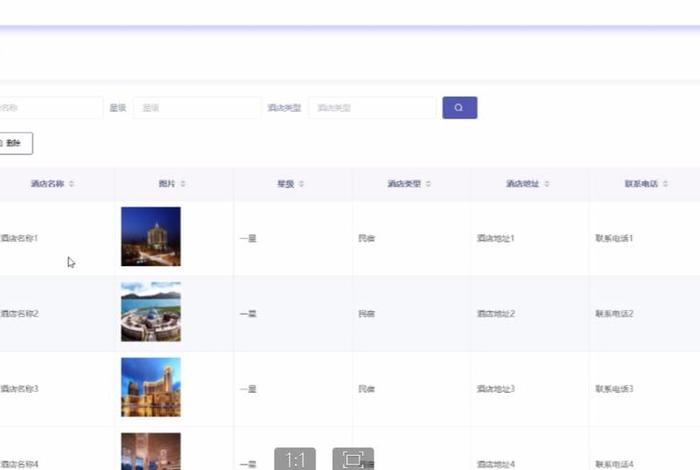Sort by the 酒店地址 column arrows
Screen dimensions: 700x470
[x=546, y=183]
